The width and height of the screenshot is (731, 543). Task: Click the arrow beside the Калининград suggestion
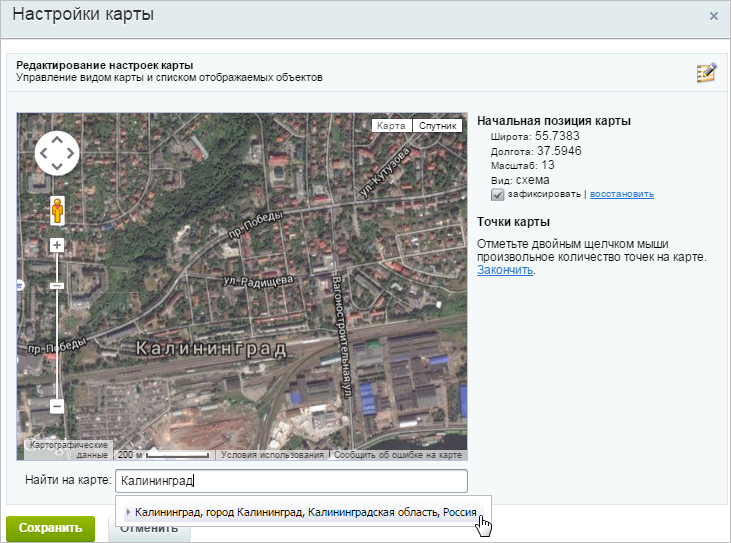point(128,511)
